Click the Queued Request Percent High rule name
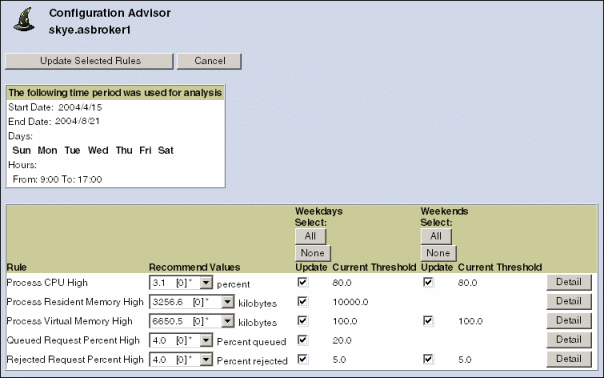This screenshot has width=604, height=378. point(73,341)
